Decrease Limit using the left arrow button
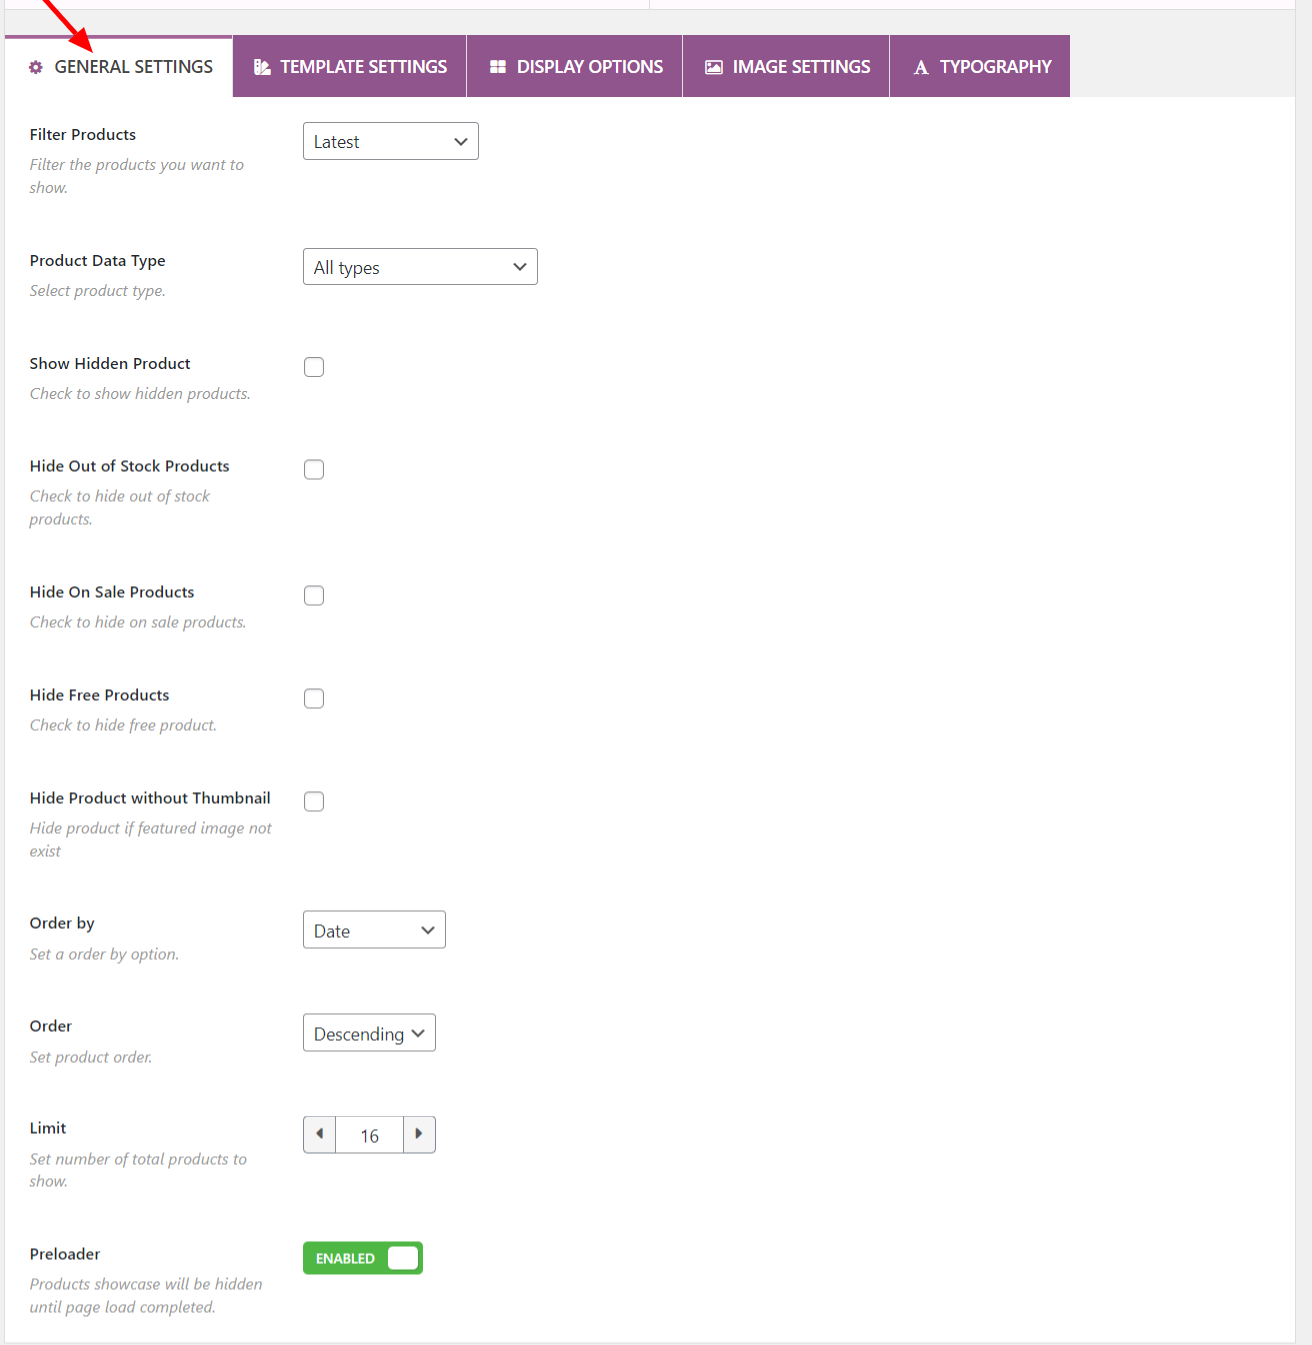The width and height of the screenshot is (1312, 1345). pos(319,1134)
